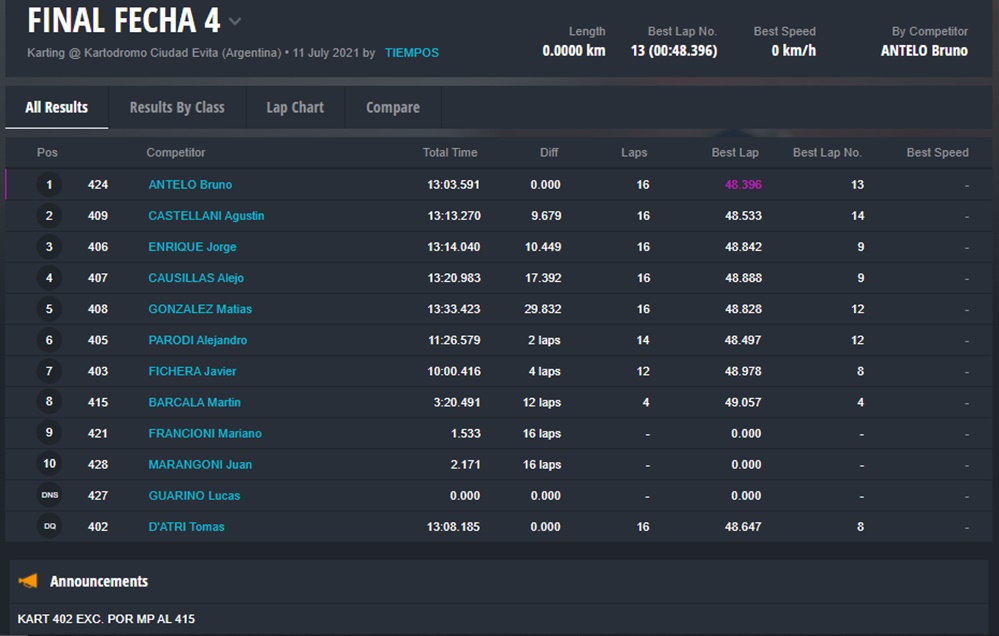Open GUARINO Lucas competitor link

(x=194, y=496)
